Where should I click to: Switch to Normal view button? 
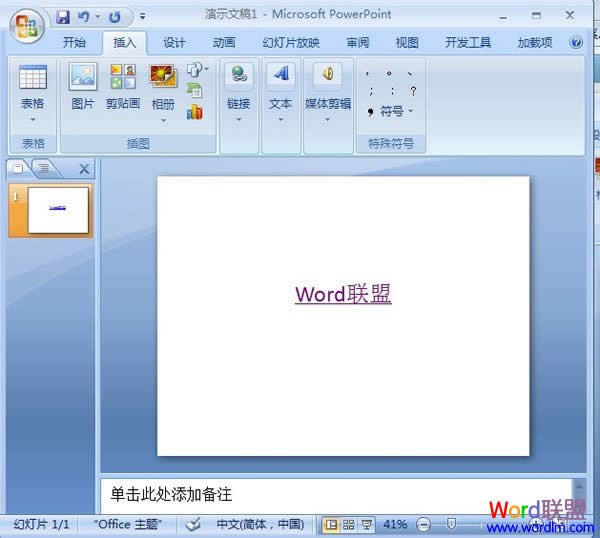331,525
